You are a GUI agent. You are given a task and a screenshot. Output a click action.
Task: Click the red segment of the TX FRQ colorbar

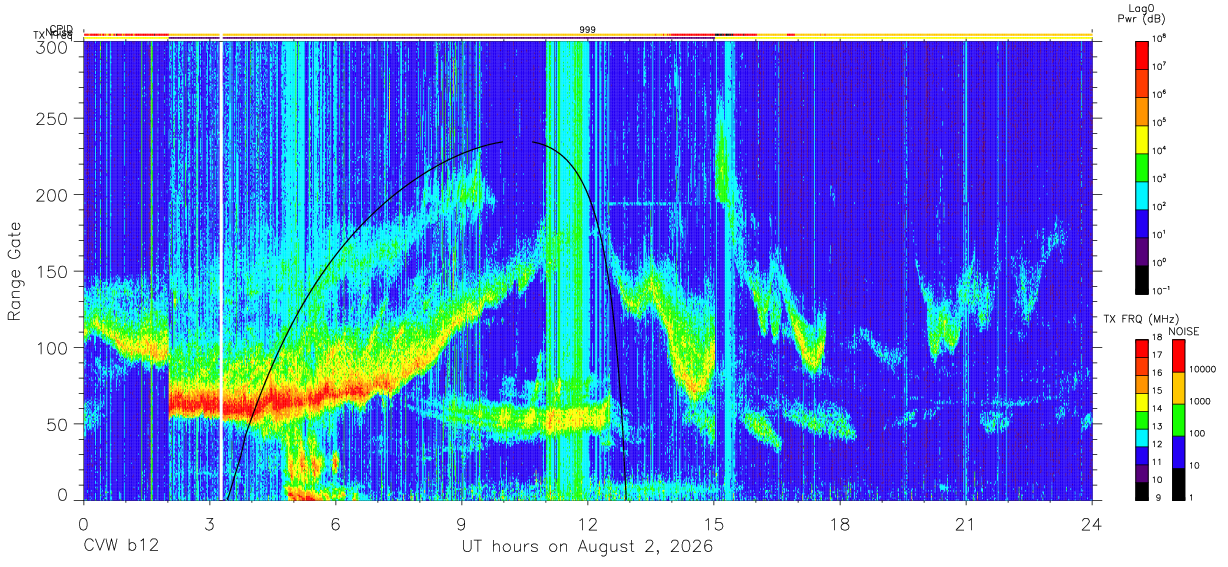(x=1143, y=348)
